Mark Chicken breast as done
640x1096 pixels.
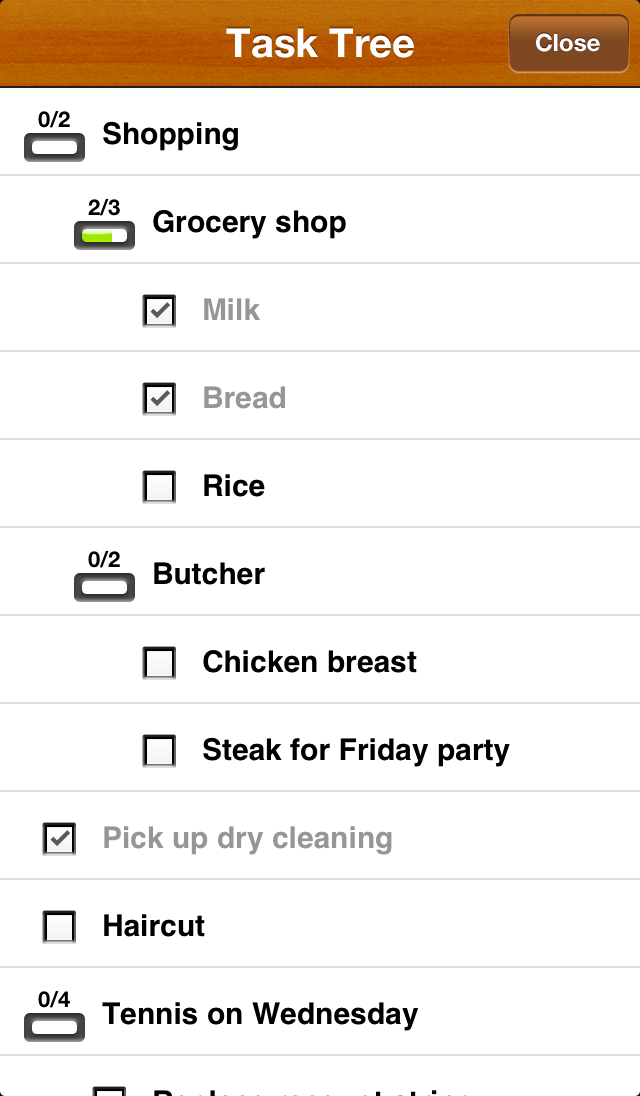(160, 663)
